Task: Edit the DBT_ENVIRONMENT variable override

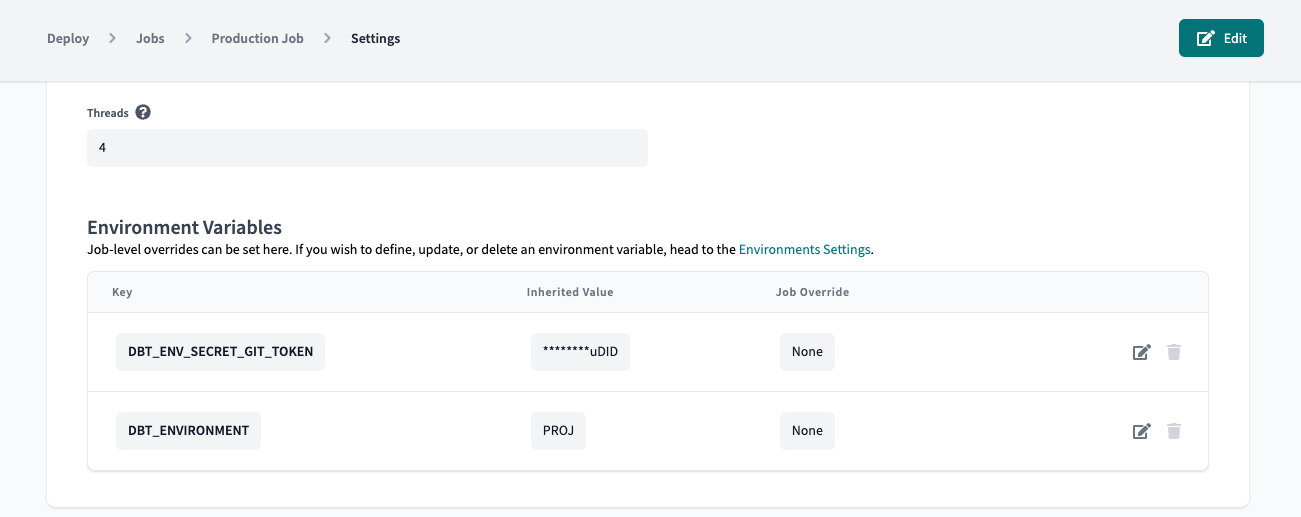Action: [1141, 431]
